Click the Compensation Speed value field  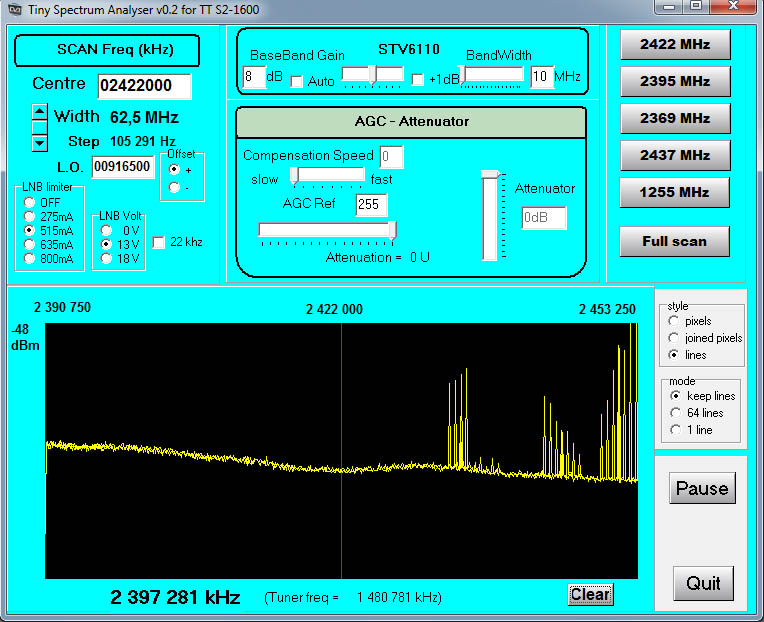pos(391,157)
